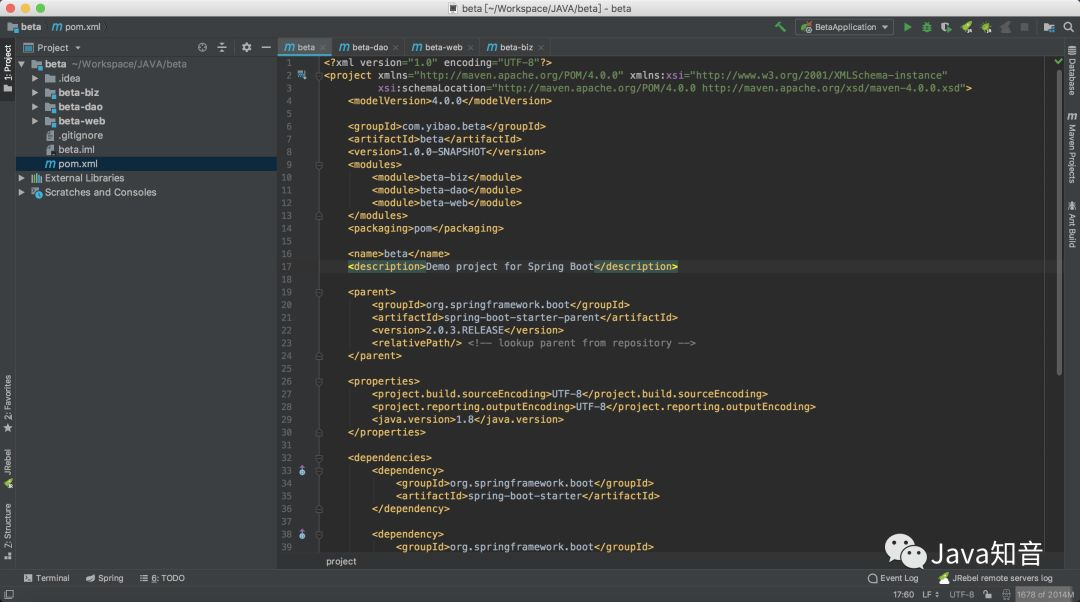
Task: Close the beta-biz tab
Action: coord(541,48)
